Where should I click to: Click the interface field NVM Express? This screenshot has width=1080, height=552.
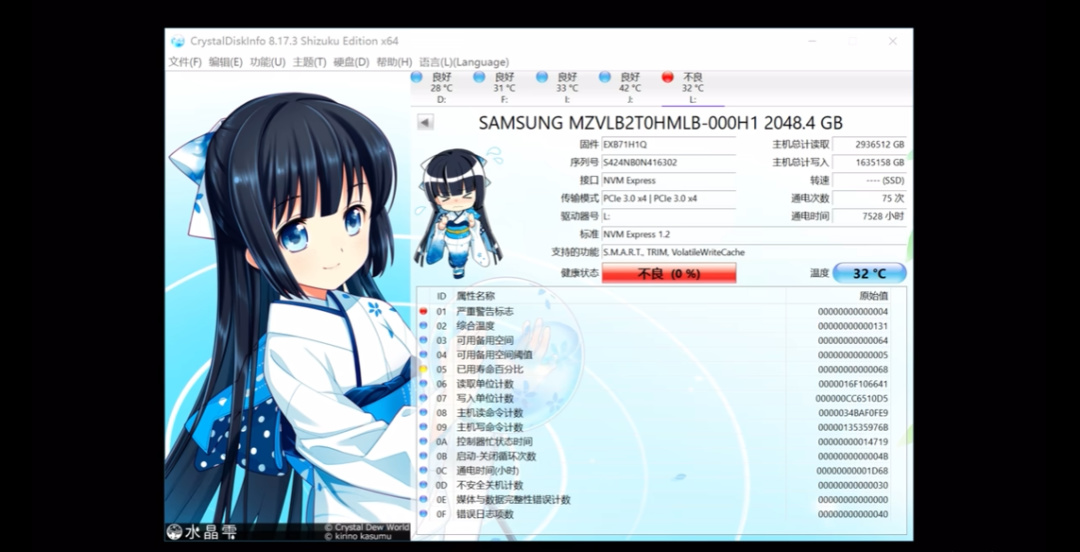pyautogui.click(x=668, y=181)
